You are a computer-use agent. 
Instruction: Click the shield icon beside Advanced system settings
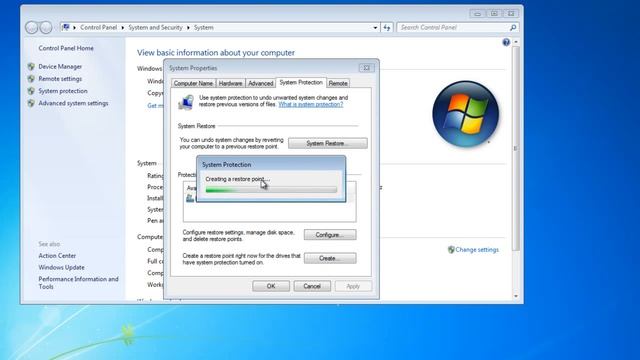[31, 103]
